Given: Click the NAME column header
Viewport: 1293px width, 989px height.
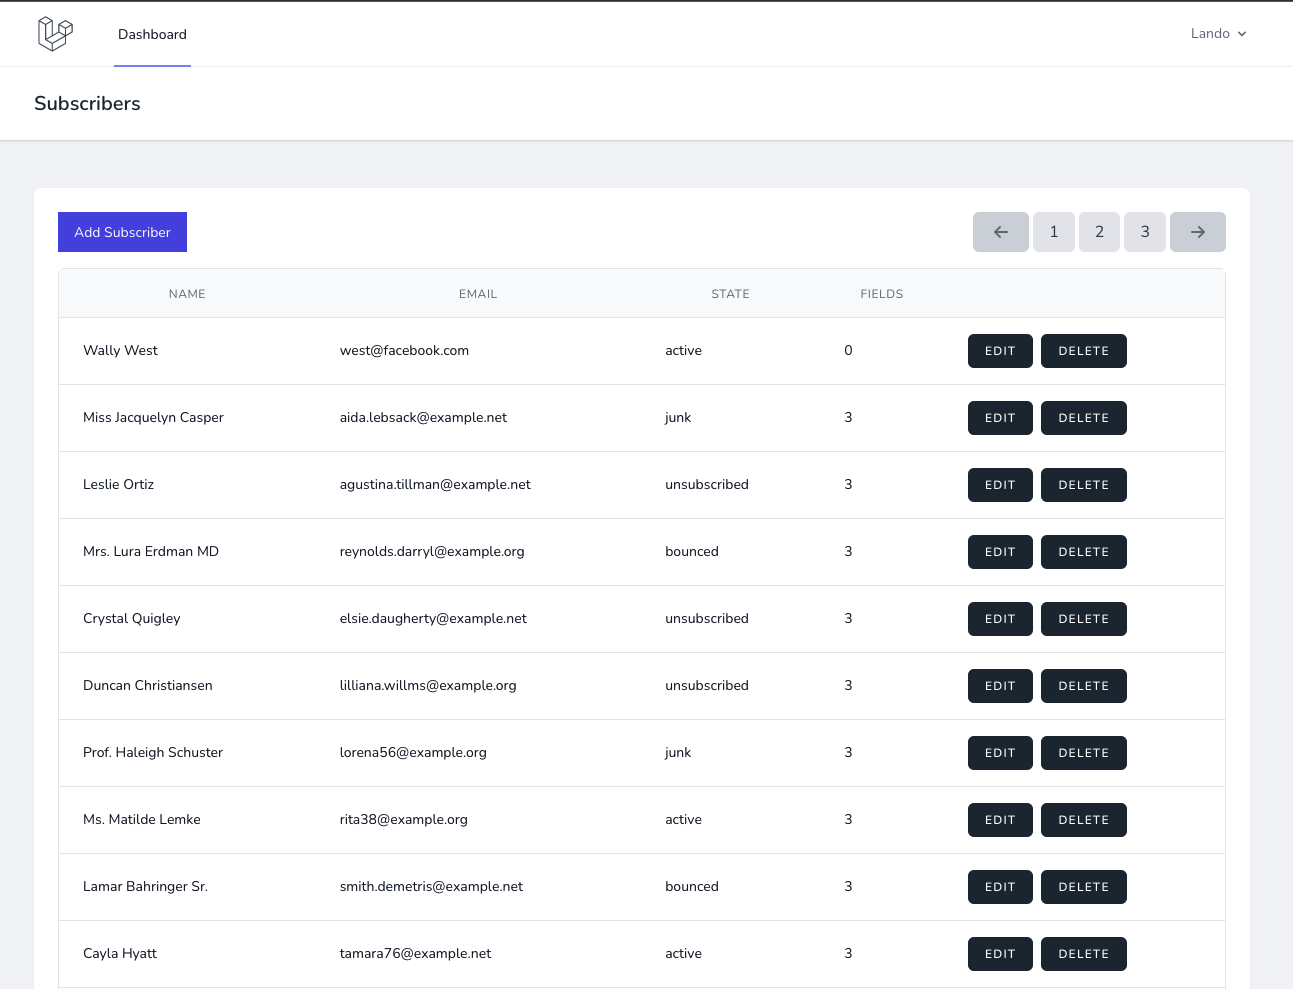Looking at the screenshot, I should 187,293.
